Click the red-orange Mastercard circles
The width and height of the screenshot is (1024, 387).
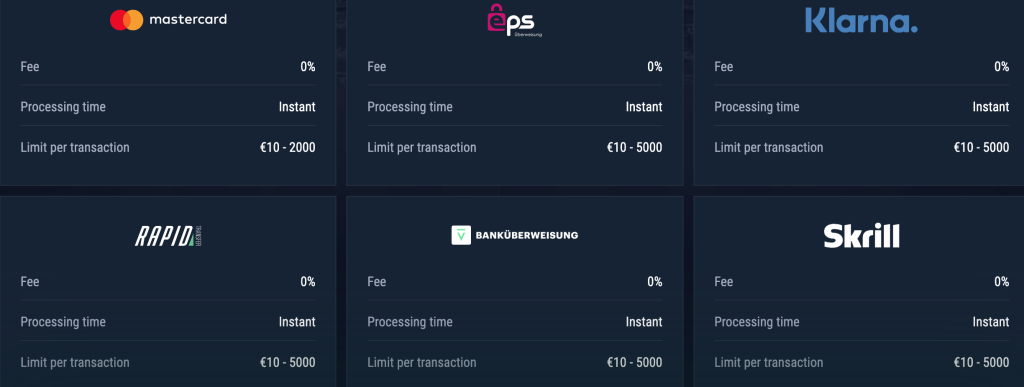pos(127,20)
